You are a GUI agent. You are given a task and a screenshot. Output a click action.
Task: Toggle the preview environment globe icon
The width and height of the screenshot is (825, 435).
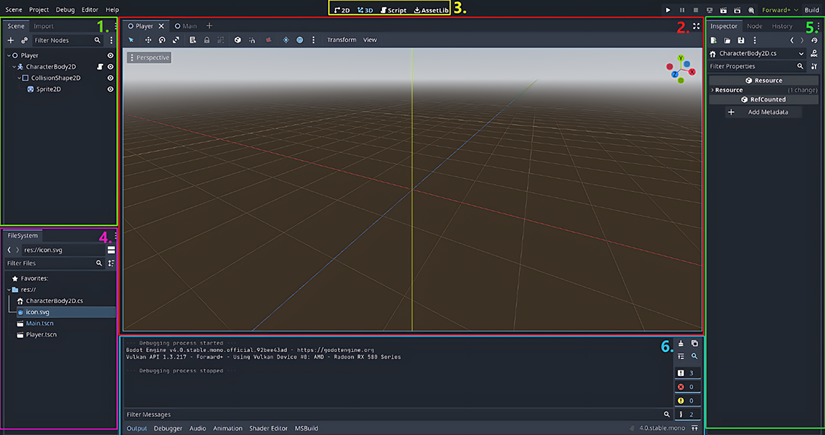point(300,40)
